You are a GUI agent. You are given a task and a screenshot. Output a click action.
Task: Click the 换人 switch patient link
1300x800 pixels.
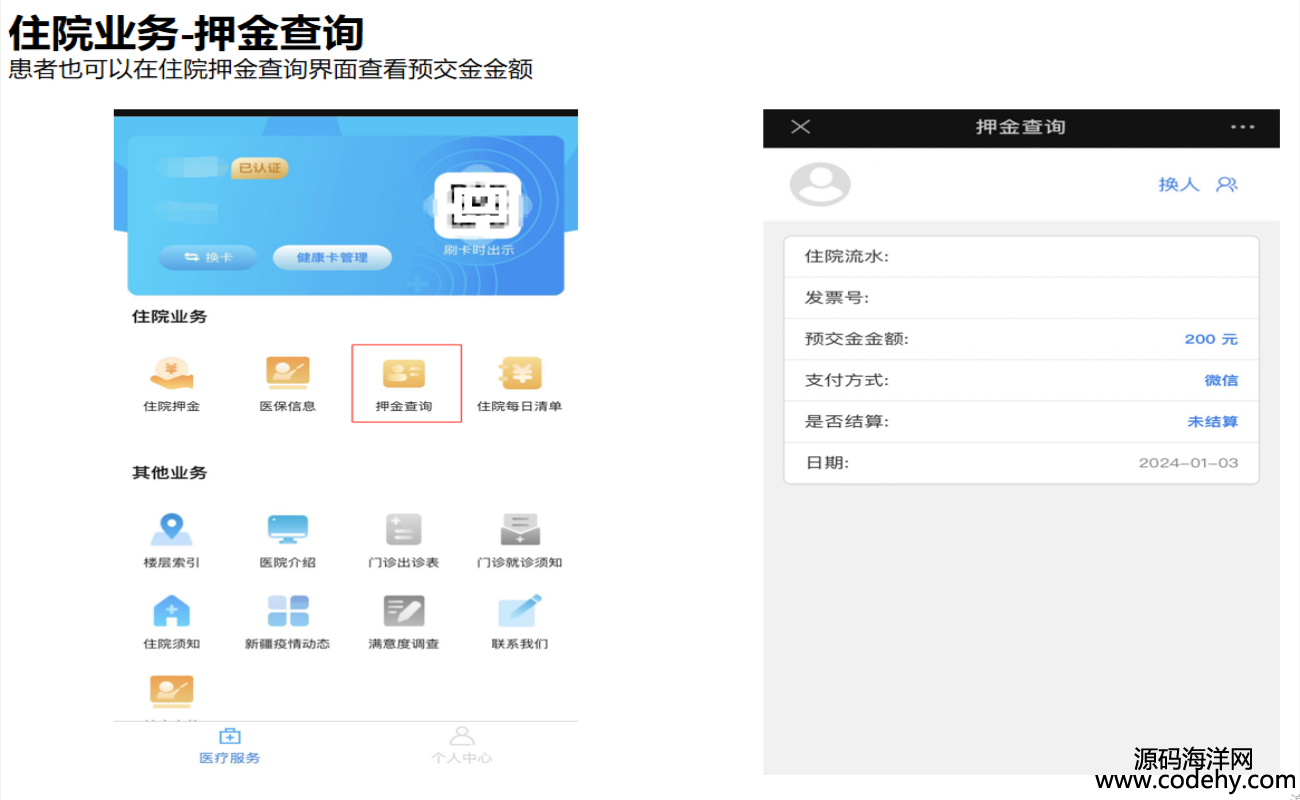click(1178, 184)
